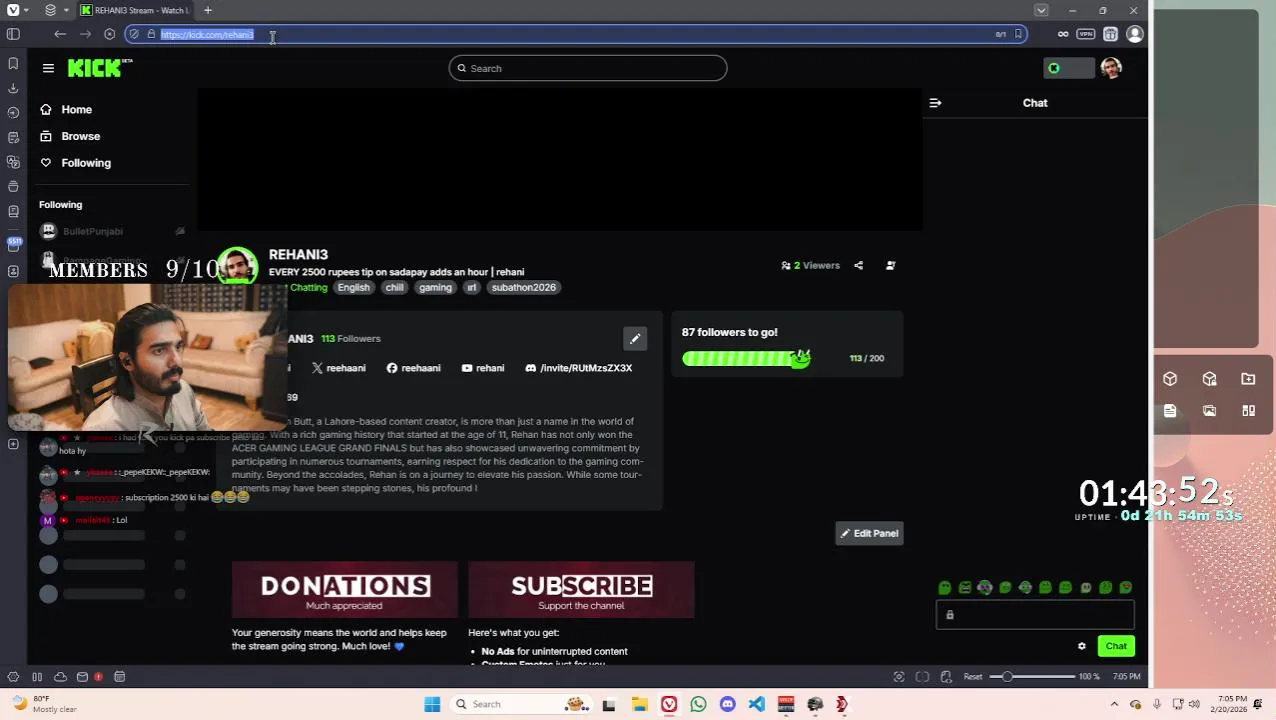The height and width of the screenshot is (720, 1276).
Task: Open WhatsApp from taskbar
Action: click(x=698, y=705)
